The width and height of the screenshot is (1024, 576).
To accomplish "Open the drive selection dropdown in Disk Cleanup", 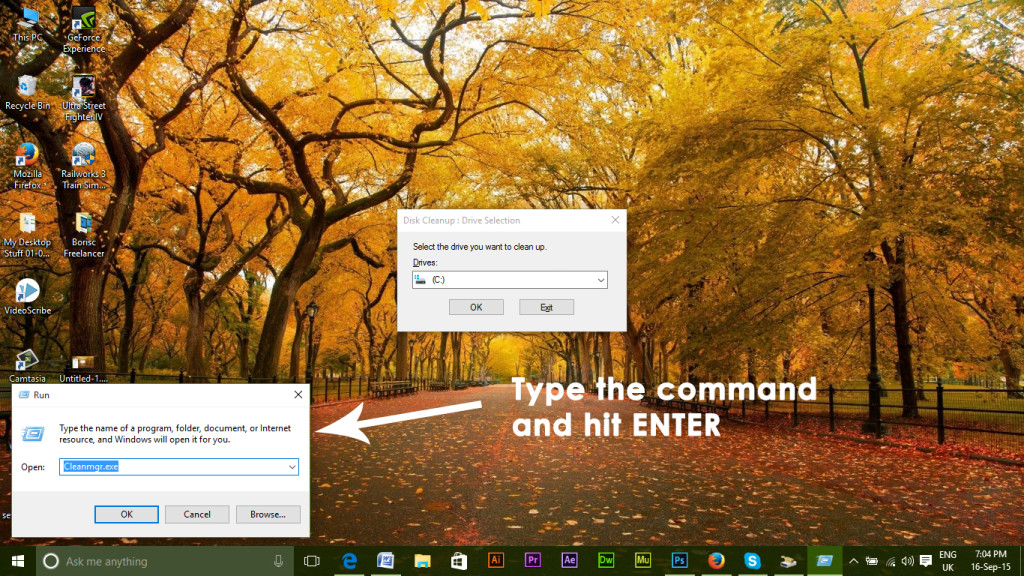I will tap(600, 280).
